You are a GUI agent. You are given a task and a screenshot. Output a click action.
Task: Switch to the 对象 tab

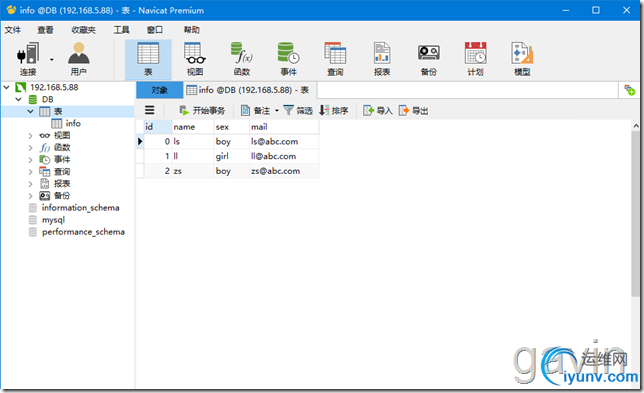159,90
